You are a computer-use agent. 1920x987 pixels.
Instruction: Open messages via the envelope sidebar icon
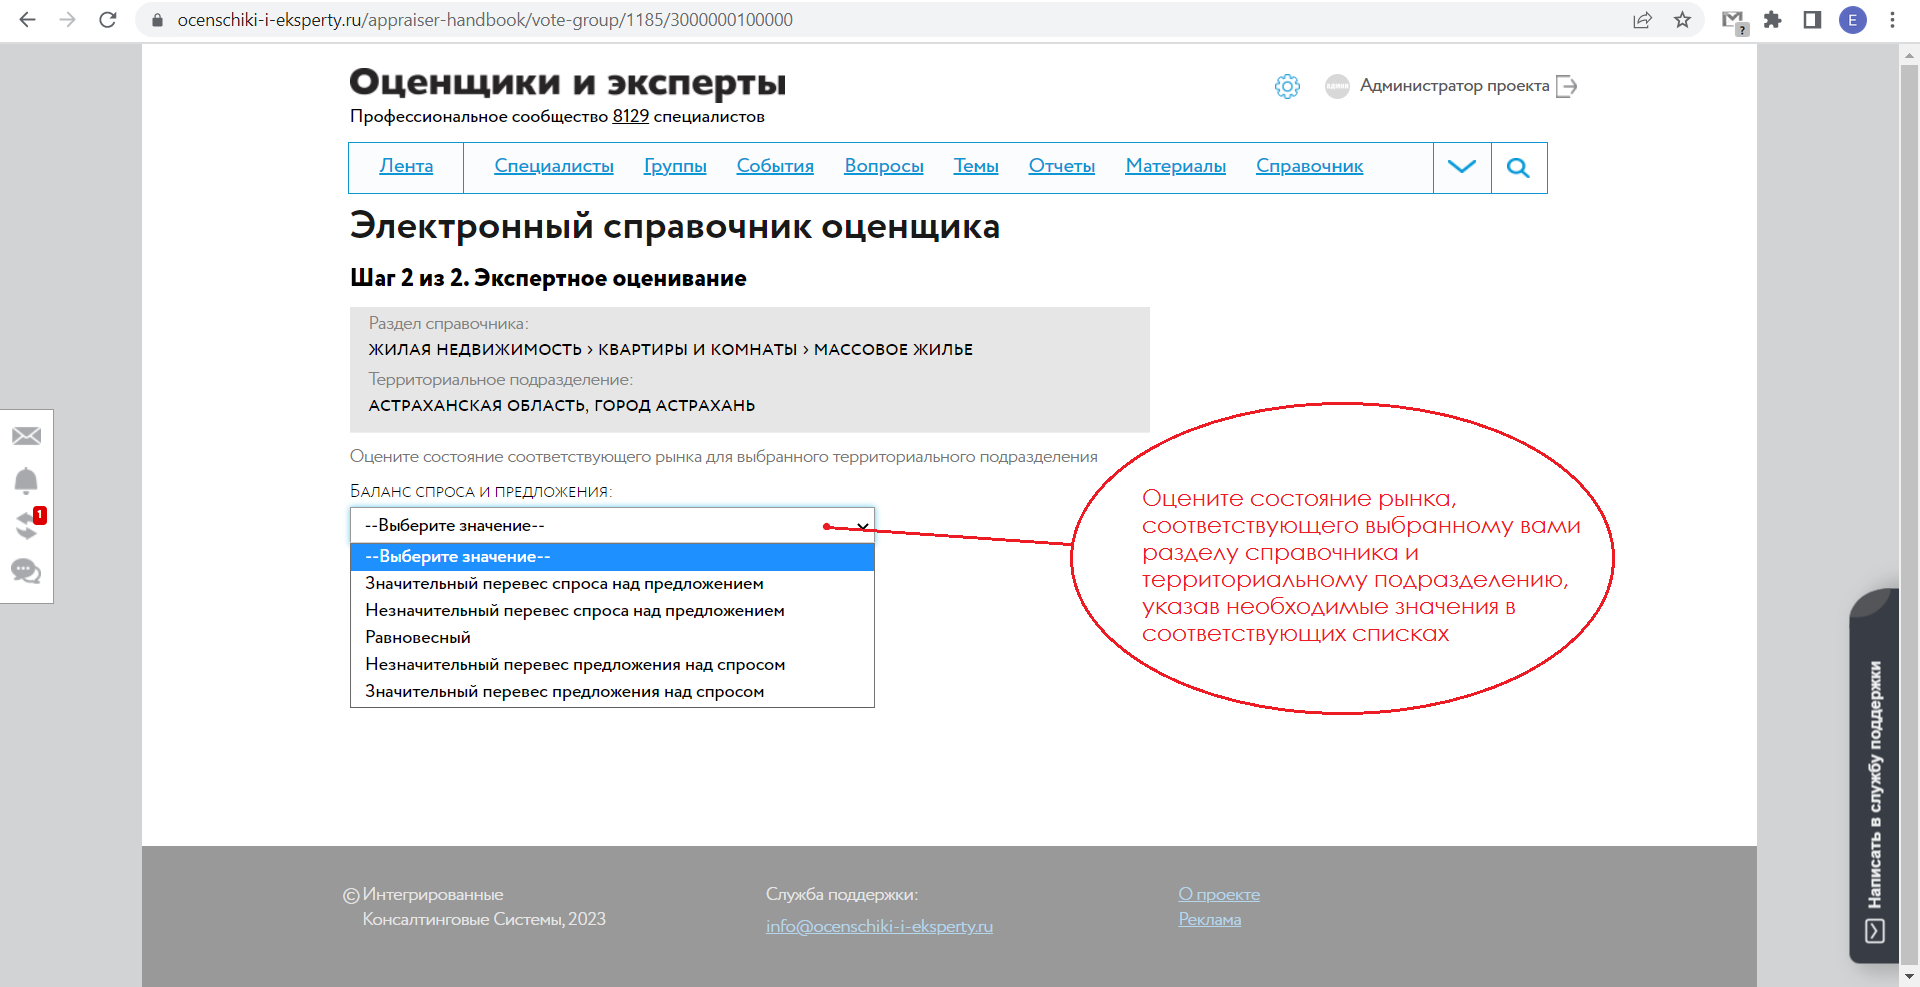[x=27, y=436]
